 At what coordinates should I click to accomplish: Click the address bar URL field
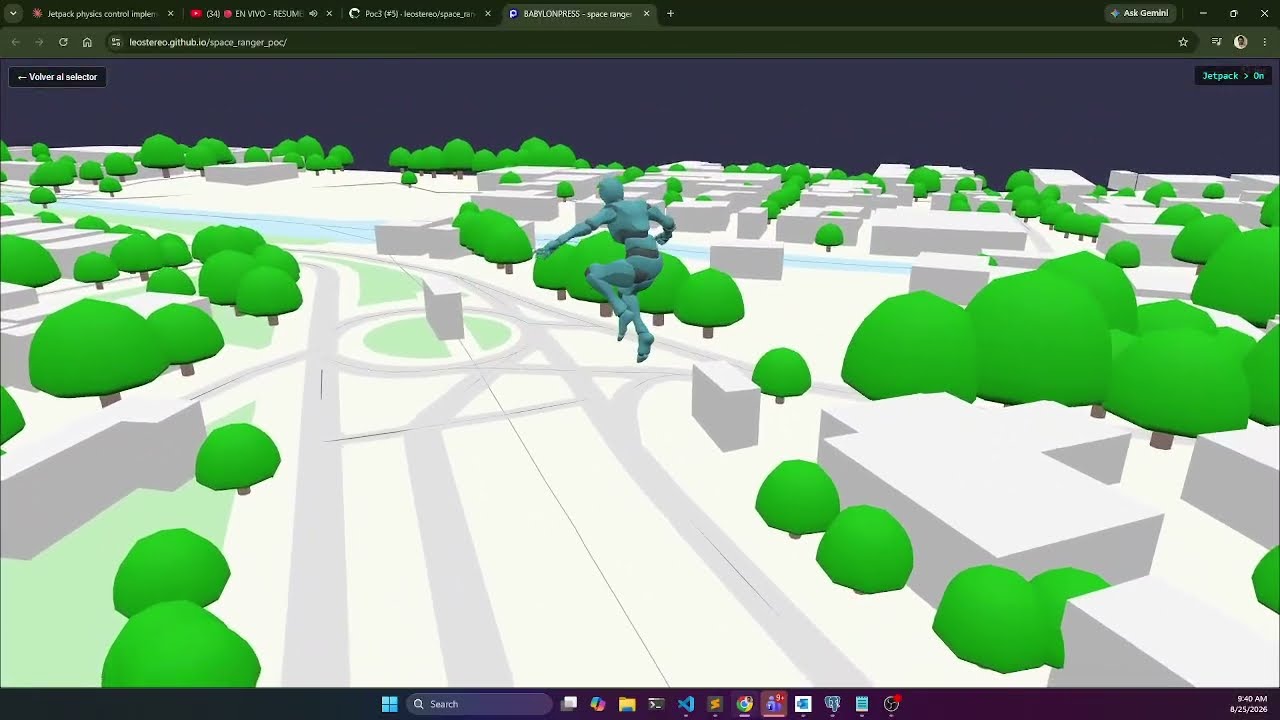pyautogui.click(x=640, y=42)
